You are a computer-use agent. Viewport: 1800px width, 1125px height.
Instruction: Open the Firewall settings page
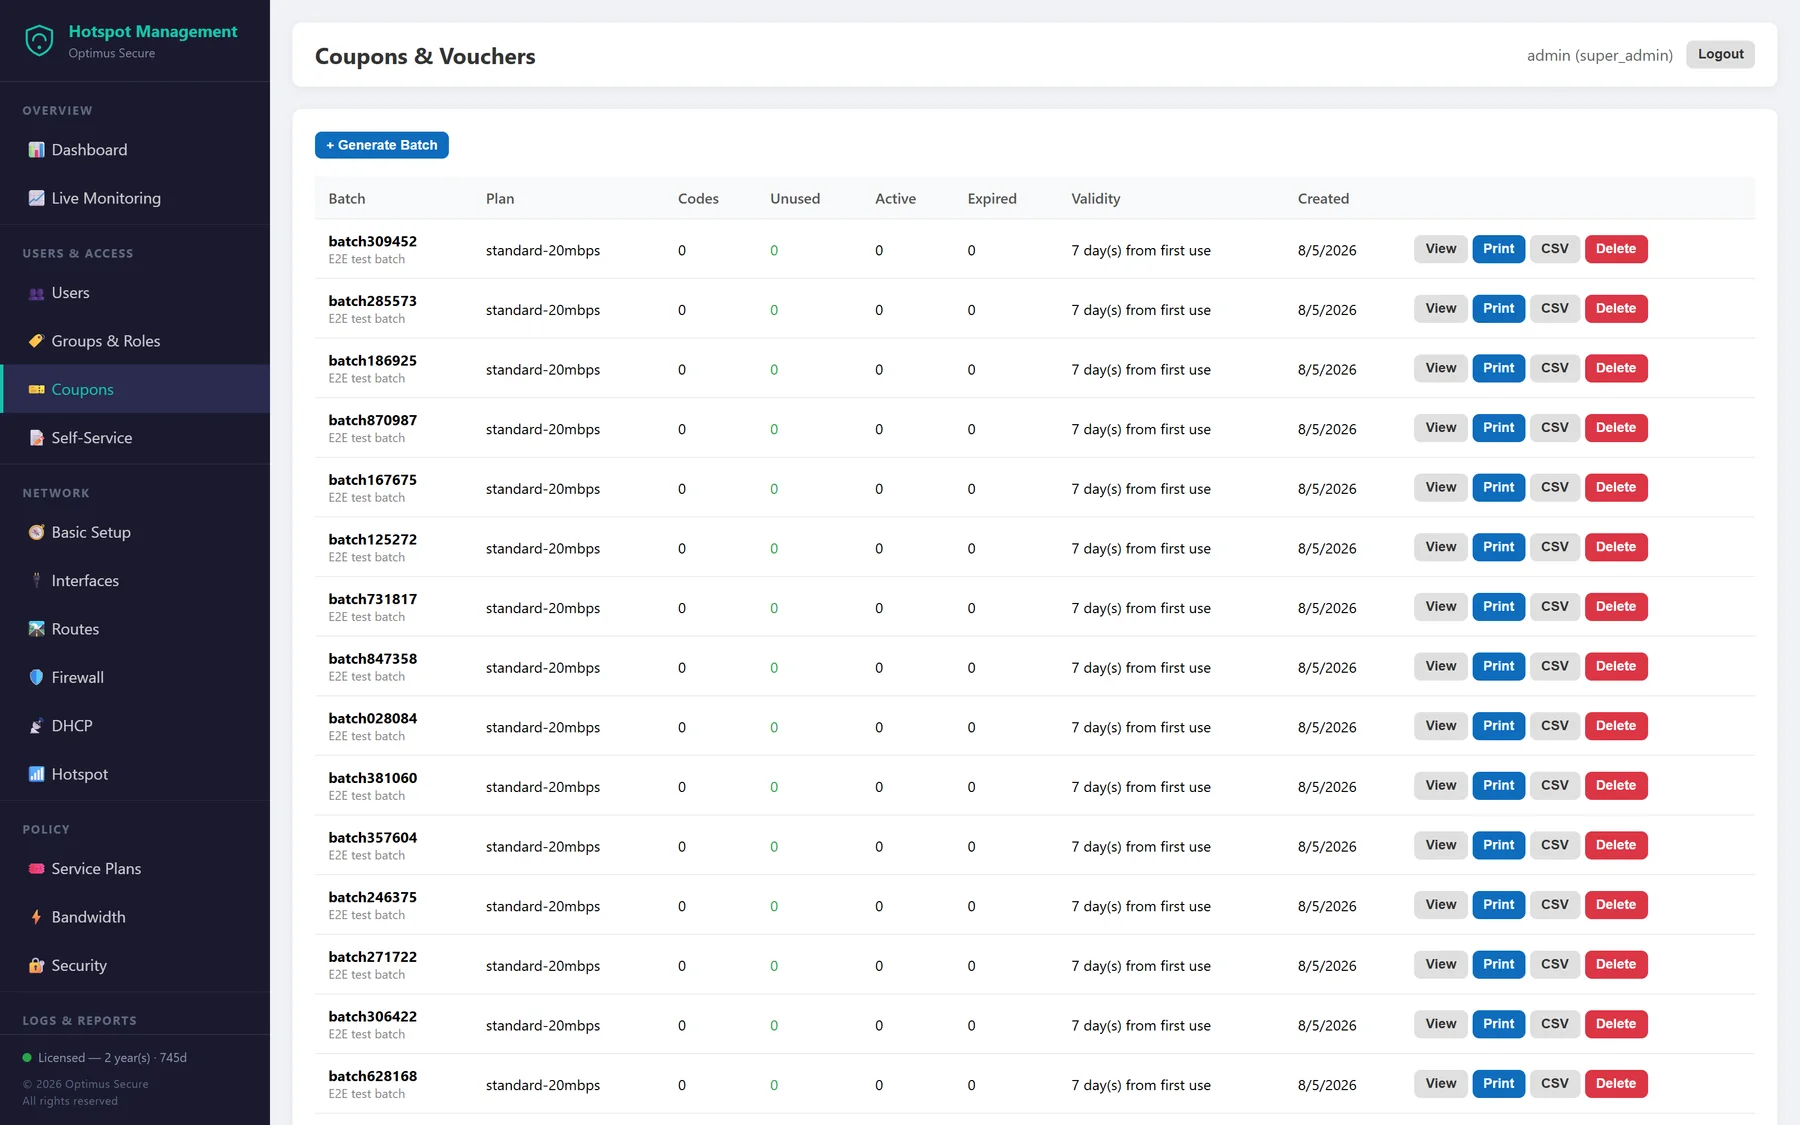tap(135, 677)
